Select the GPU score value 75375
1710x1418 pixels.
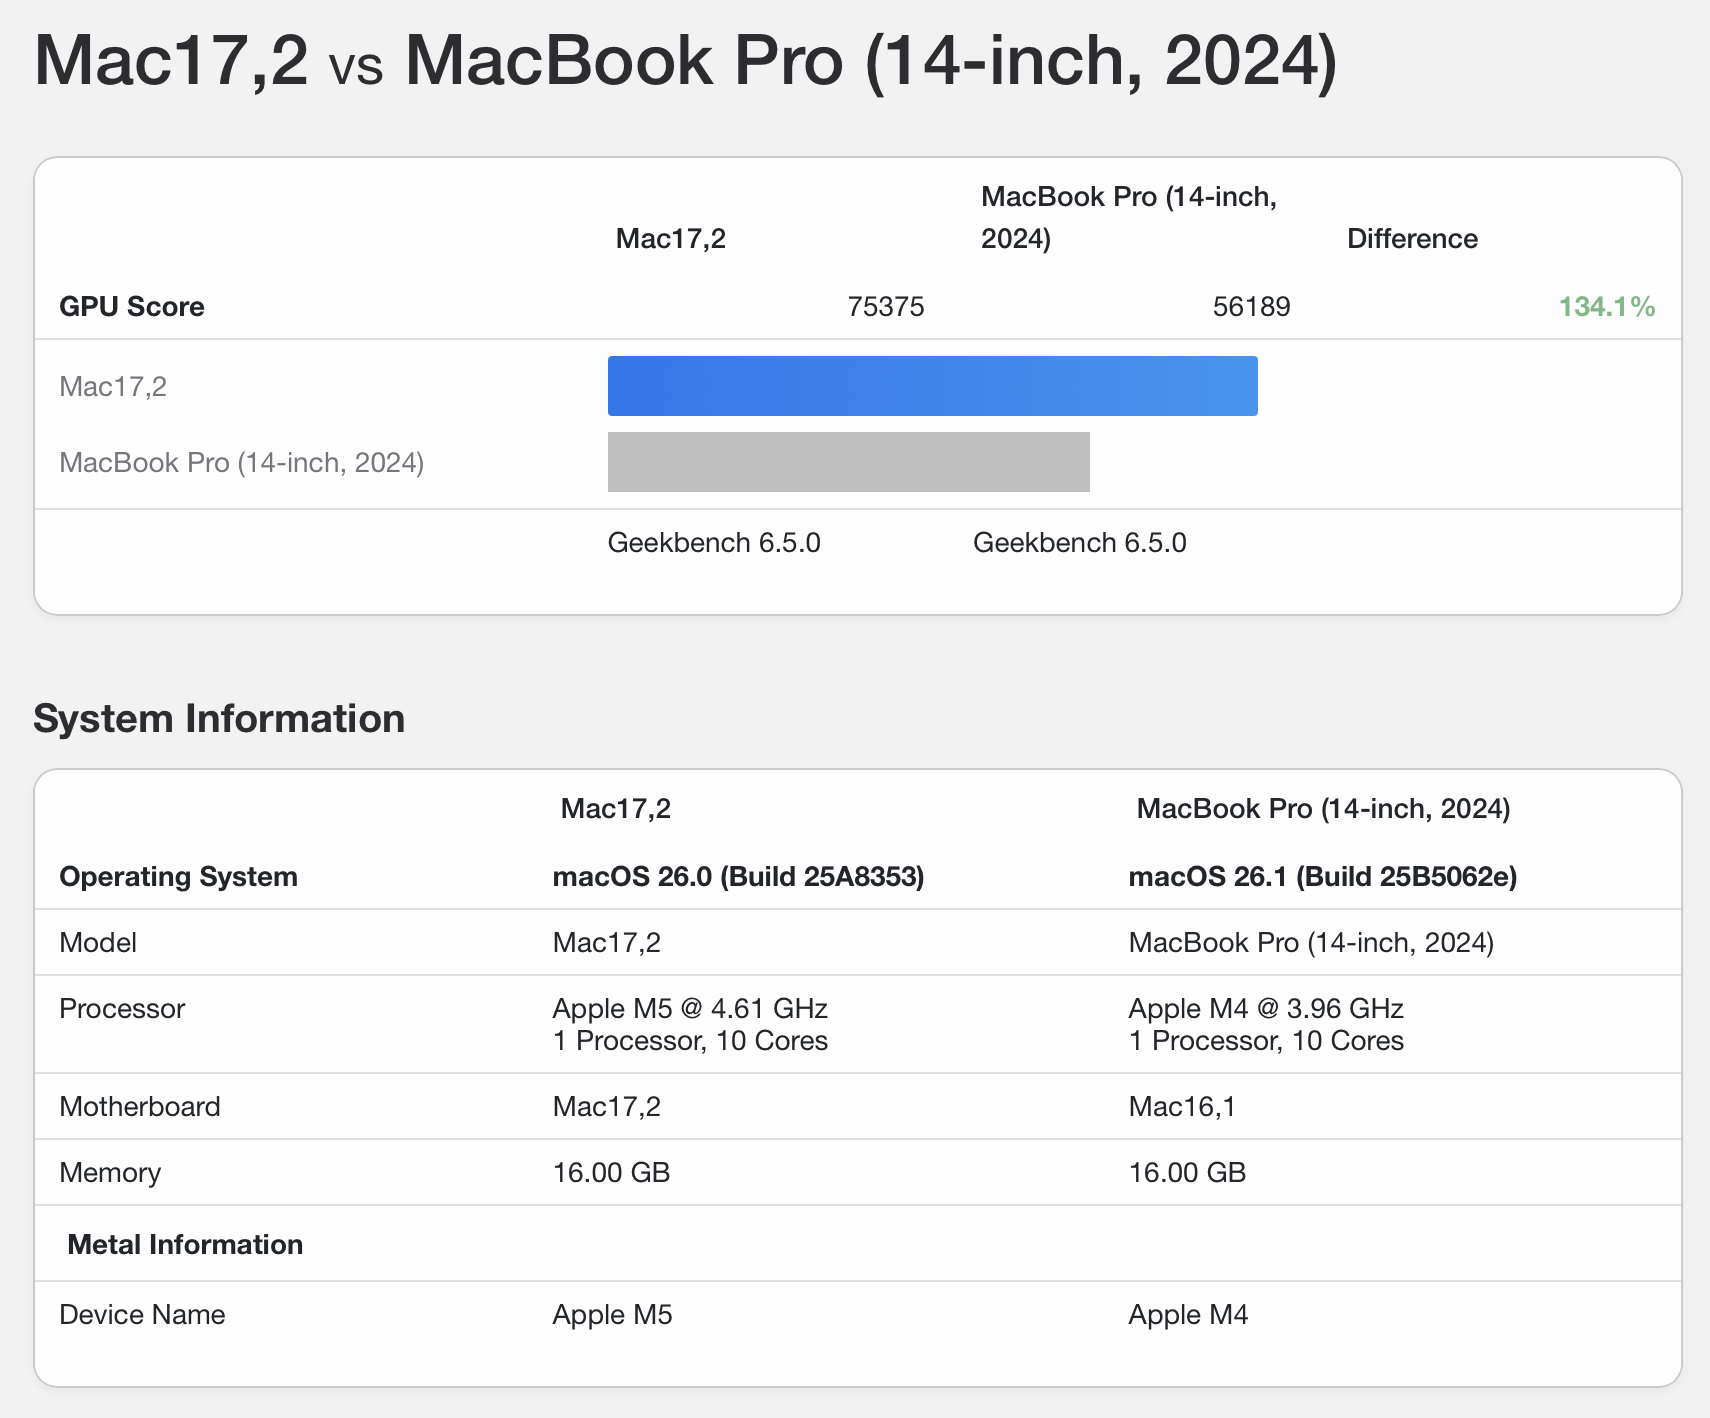click(885, 306)
